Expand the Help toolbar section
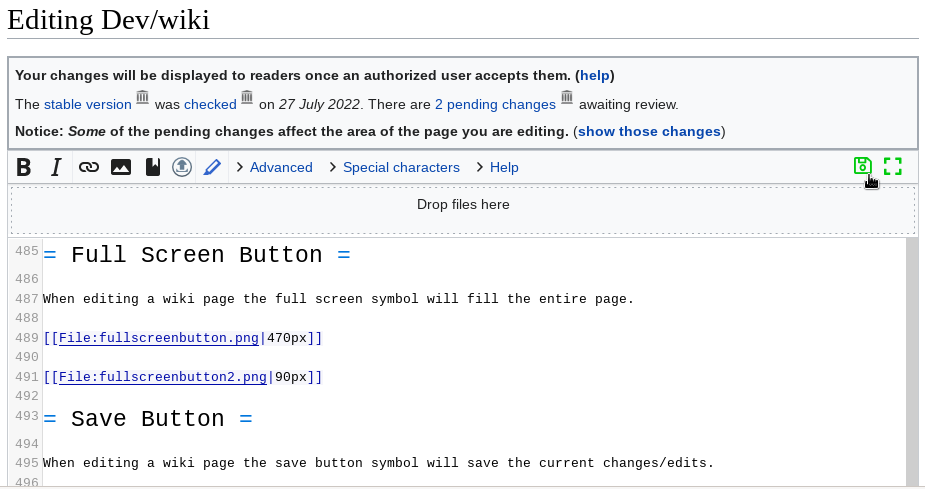Image resolution: width=925 pixels, height=489 pixels. pyautogui.click(x=503, y=167)
